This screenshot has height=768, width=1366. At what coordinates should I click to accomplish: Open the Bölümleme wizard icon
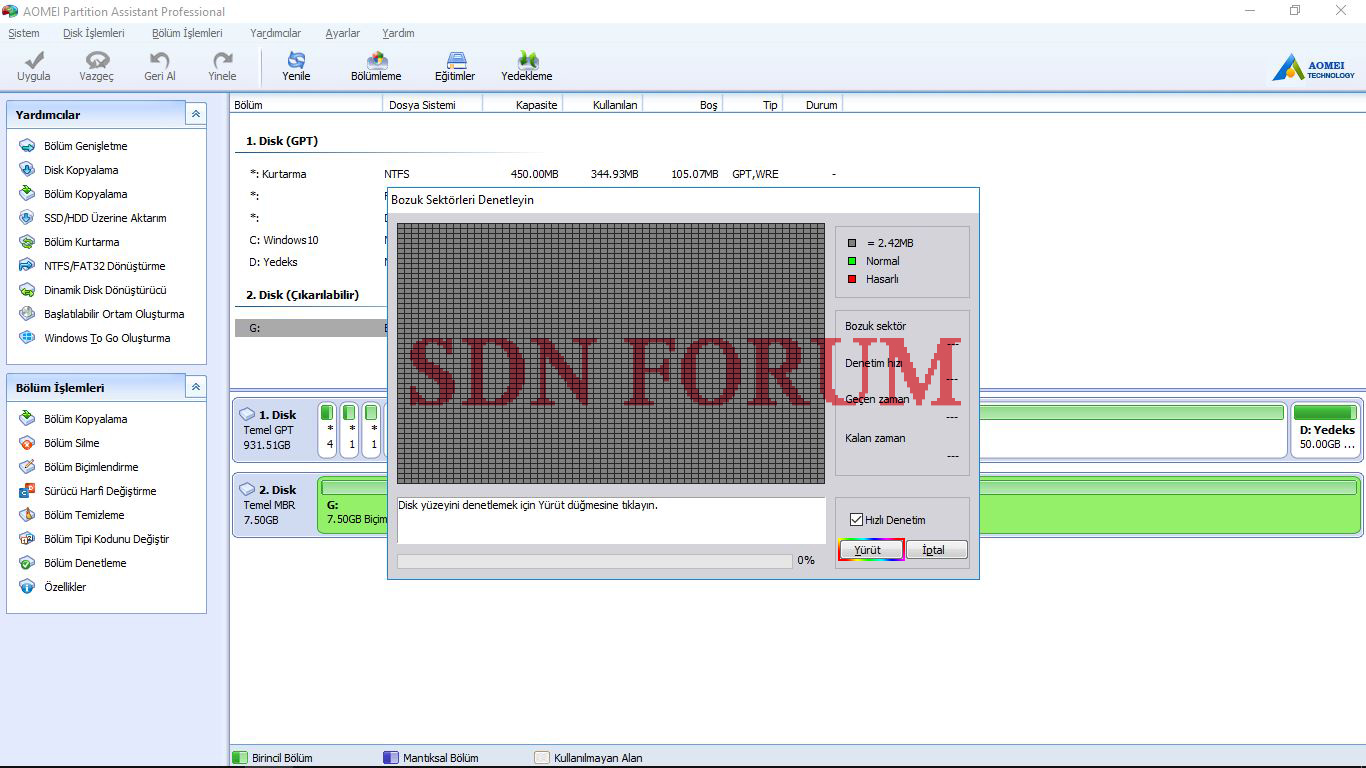coord(376,62)
